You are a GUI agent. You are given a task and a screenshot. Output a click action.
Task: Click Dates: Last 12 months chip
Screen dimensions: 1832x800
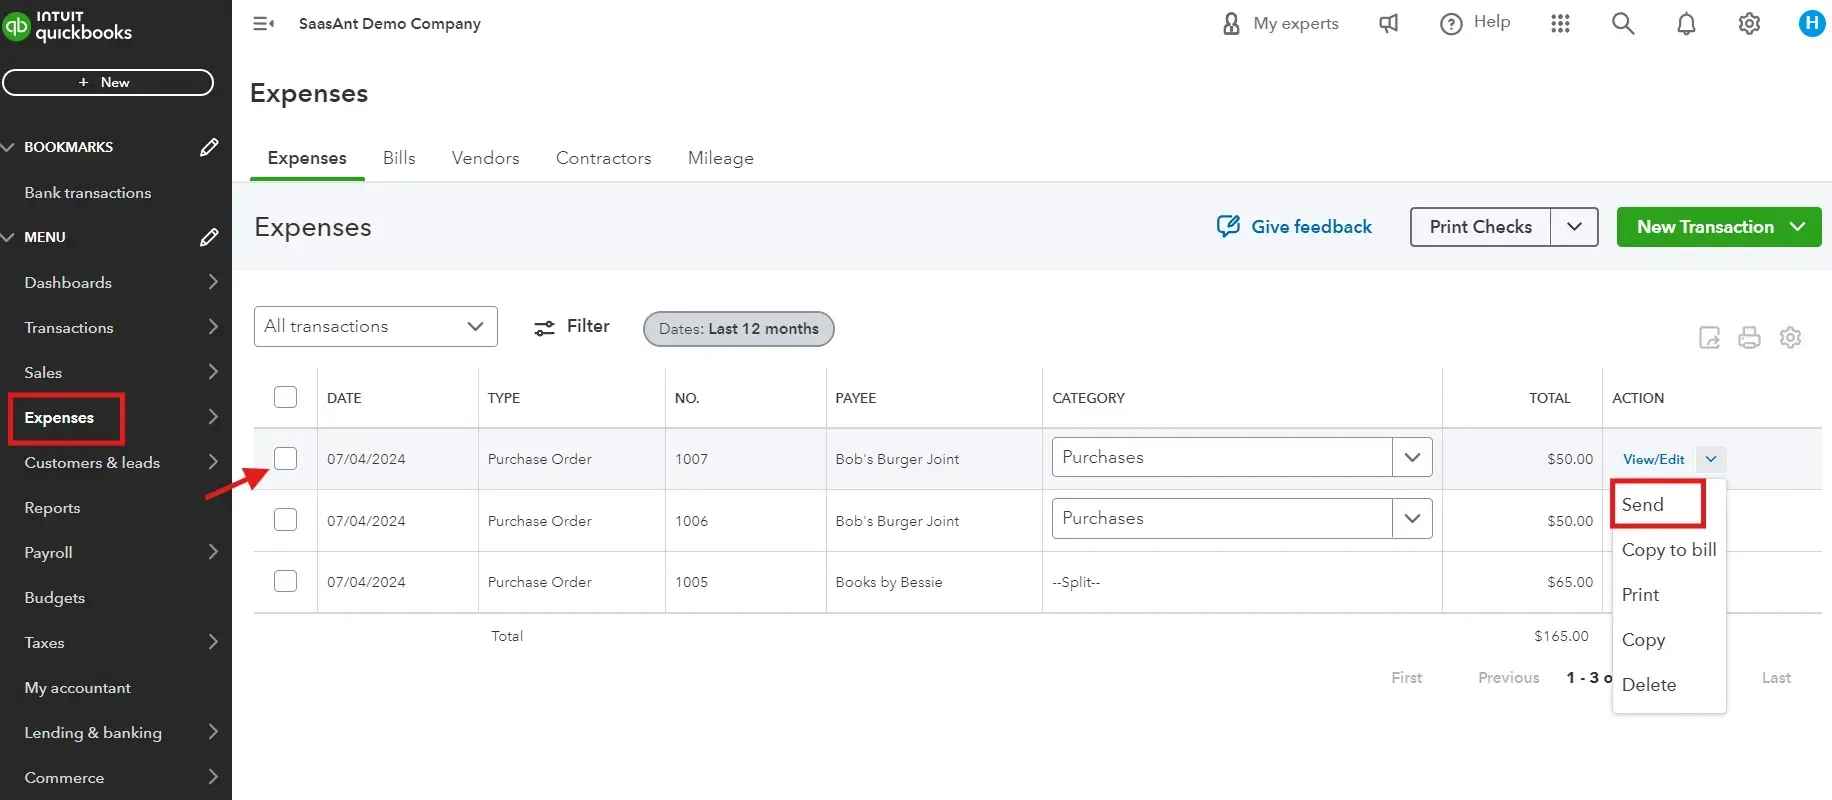[738, 328]
